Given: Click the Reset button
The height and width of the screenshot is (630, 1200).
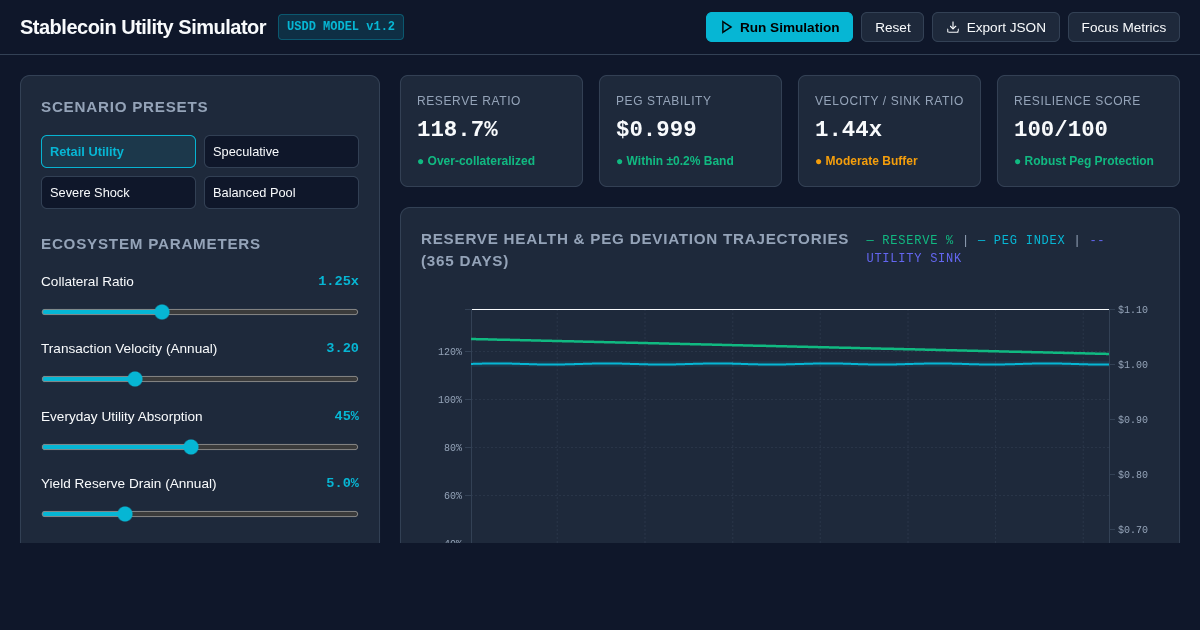Looking at the screenshot, I should pyautogui.click(x=892, y=27).
